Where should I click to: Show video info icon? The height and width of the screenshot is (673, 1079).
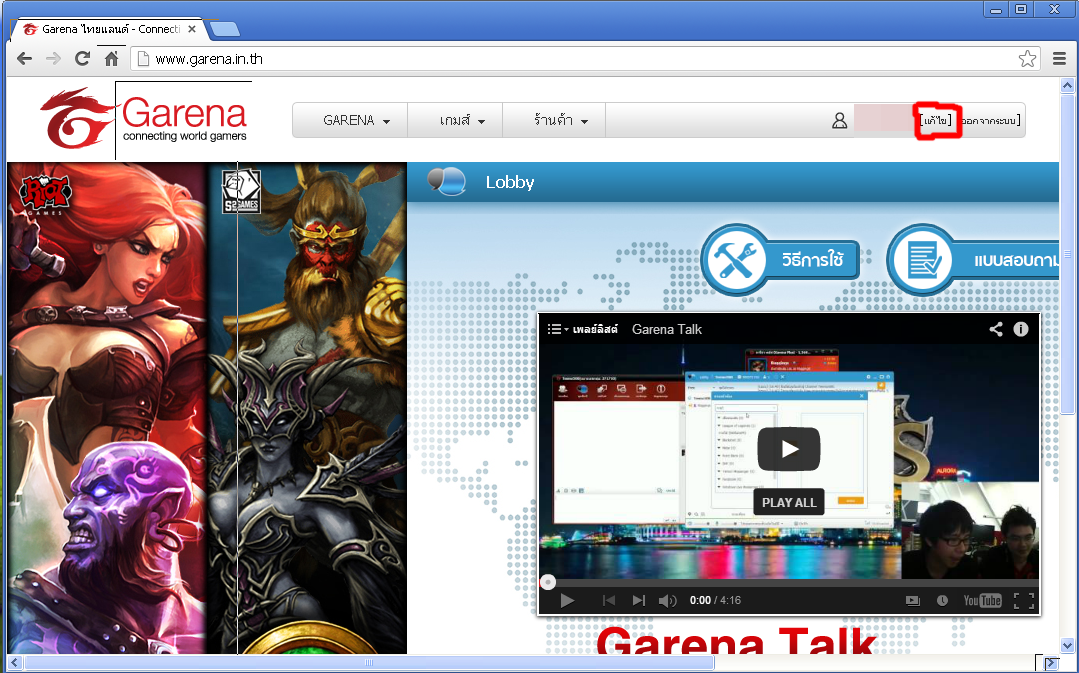point(1021,329)
